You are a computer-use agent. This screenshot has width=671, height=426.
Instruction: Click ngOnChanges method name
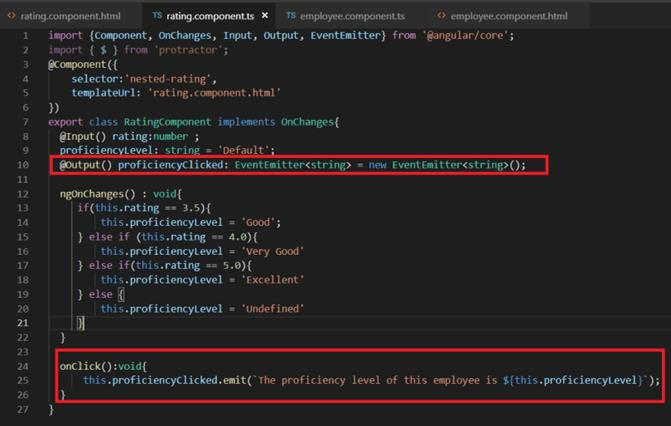(x=92, y=194)
